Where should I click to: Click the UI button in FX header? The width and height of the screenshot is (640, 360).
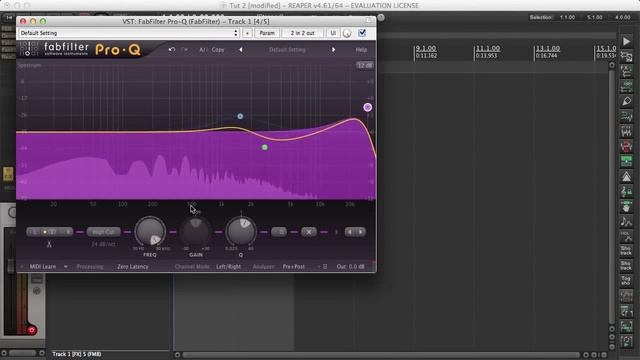coord(333,33)
